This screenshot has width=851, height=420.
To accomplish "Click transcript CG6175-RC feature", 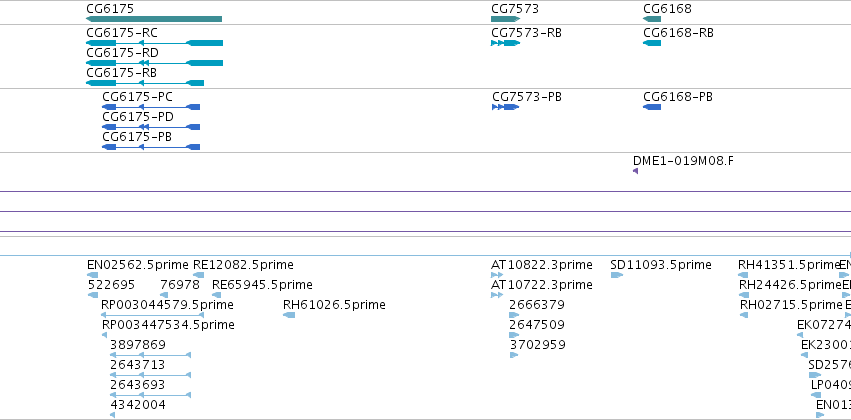I will (155, 43).
